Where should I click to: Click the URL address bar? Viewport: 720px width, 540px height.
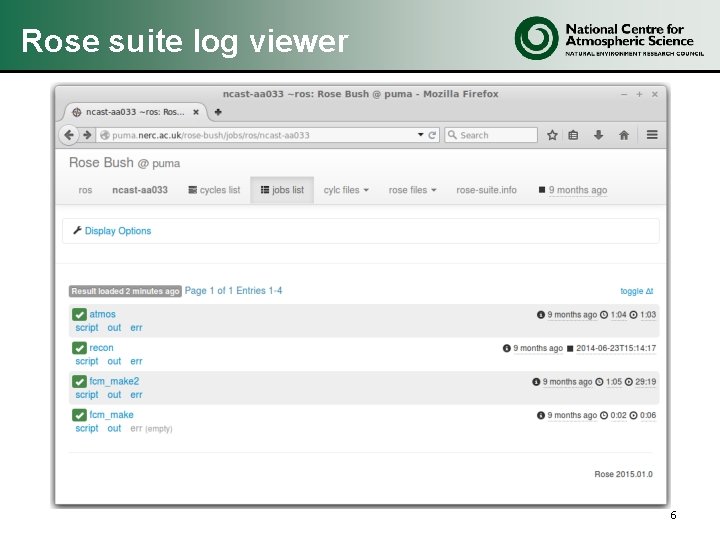pos(268,135)
